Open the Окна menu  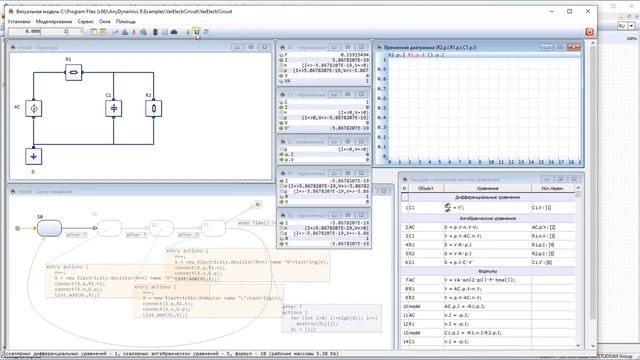pos(104,21)
